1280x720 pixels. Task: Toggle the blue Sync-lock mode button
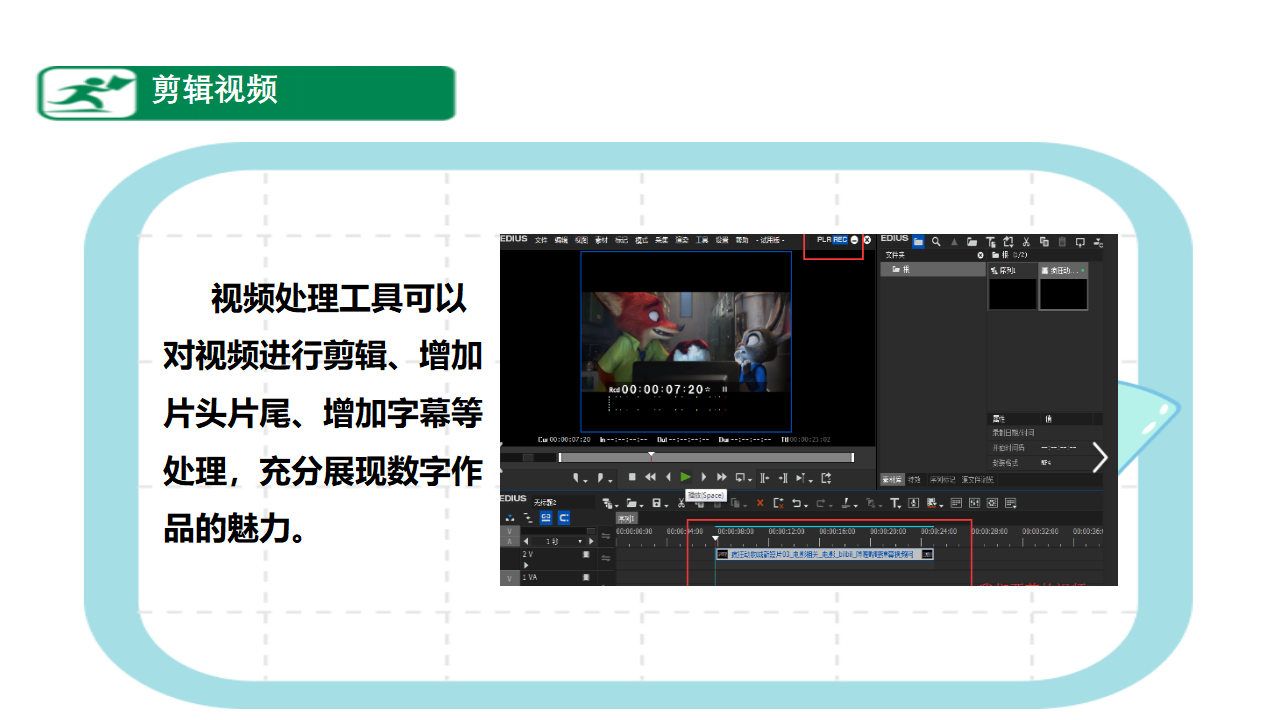564,517
